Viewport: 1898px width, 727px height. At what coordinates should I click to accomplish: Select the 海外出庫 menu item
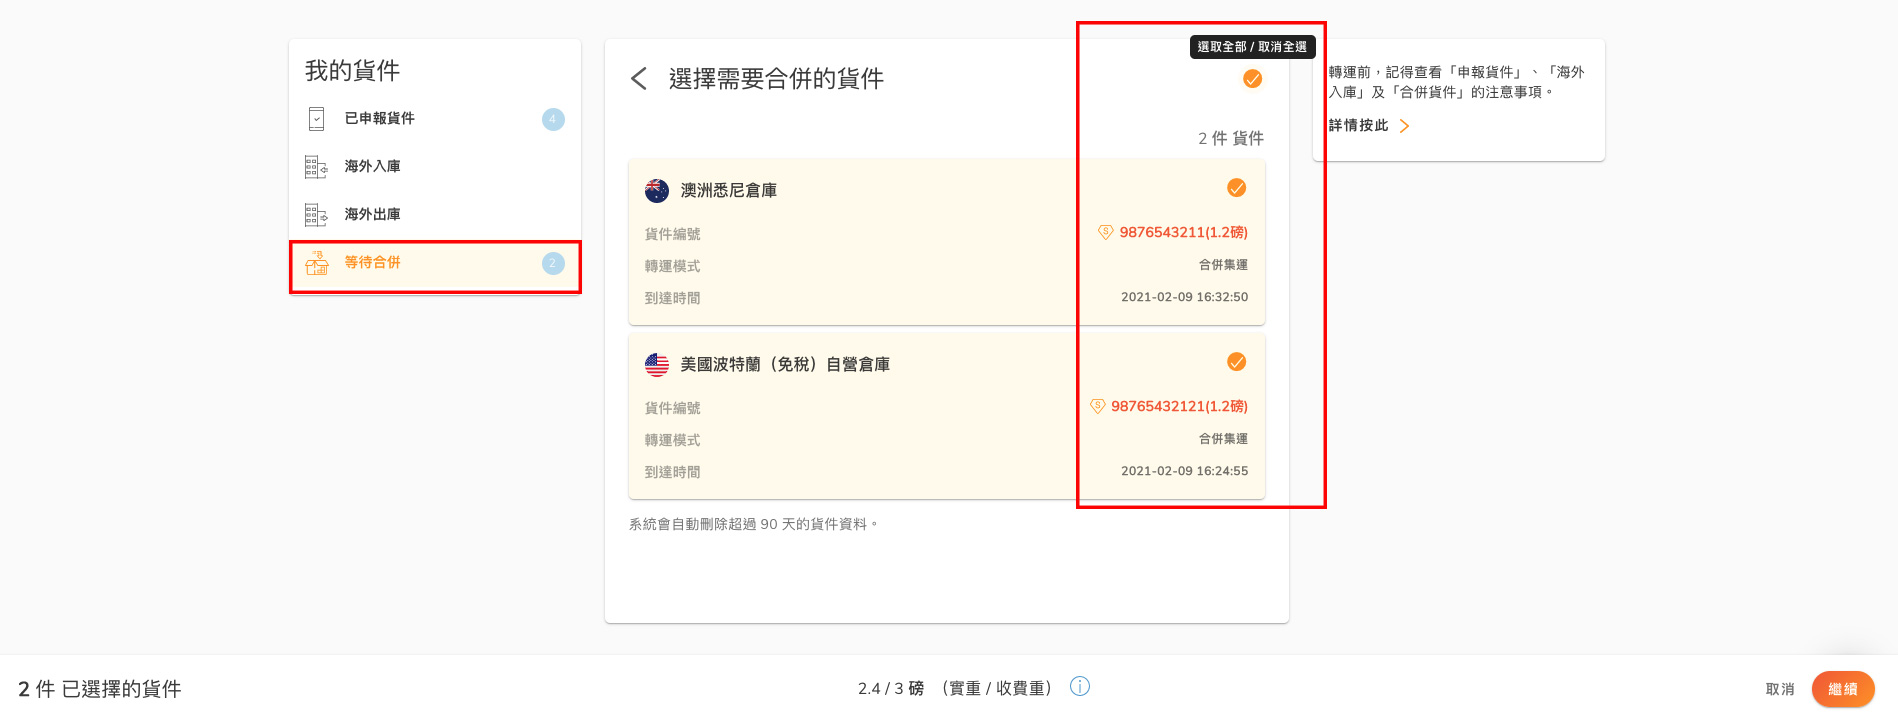[373, 215]
